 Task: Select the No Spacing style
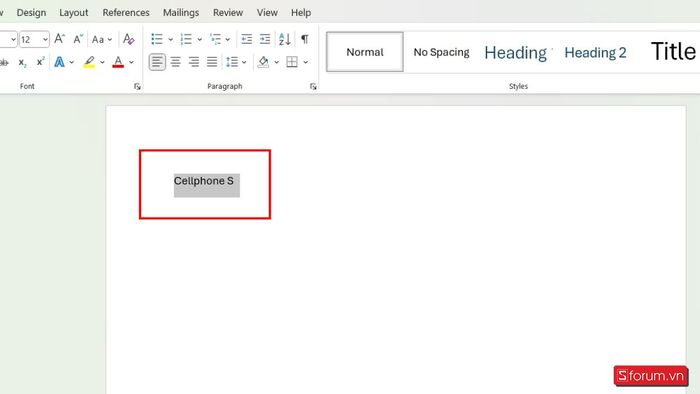441,52
